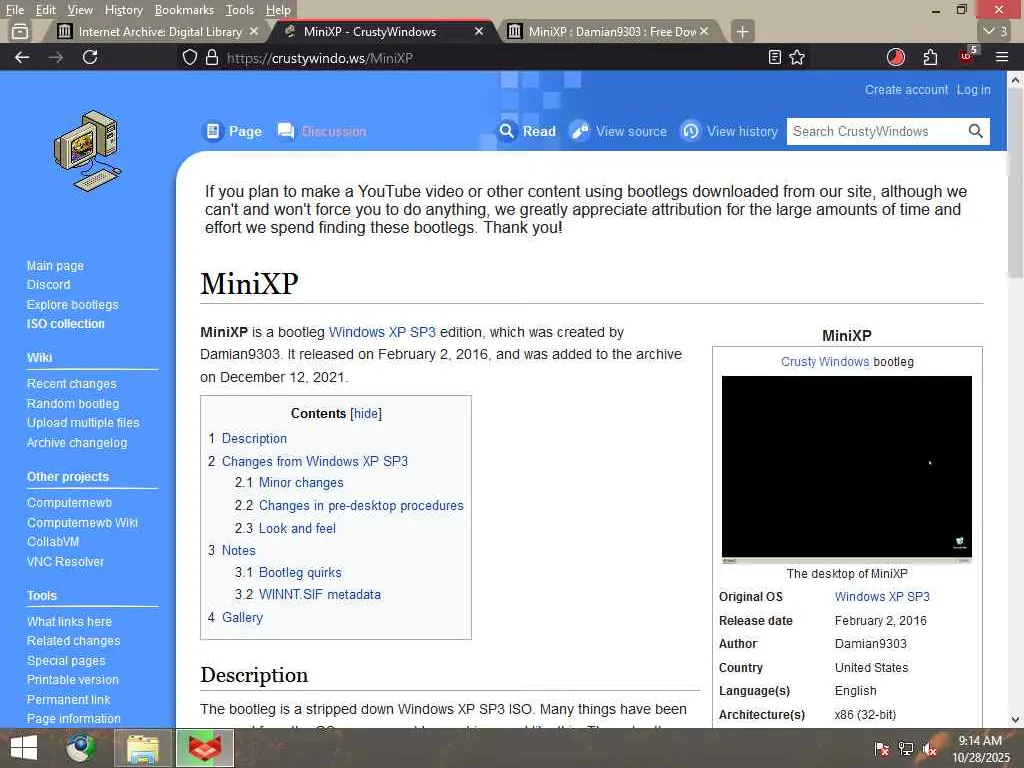
Task: Open Windows XP SP3 link in intro
Action: tap(382, 332)
